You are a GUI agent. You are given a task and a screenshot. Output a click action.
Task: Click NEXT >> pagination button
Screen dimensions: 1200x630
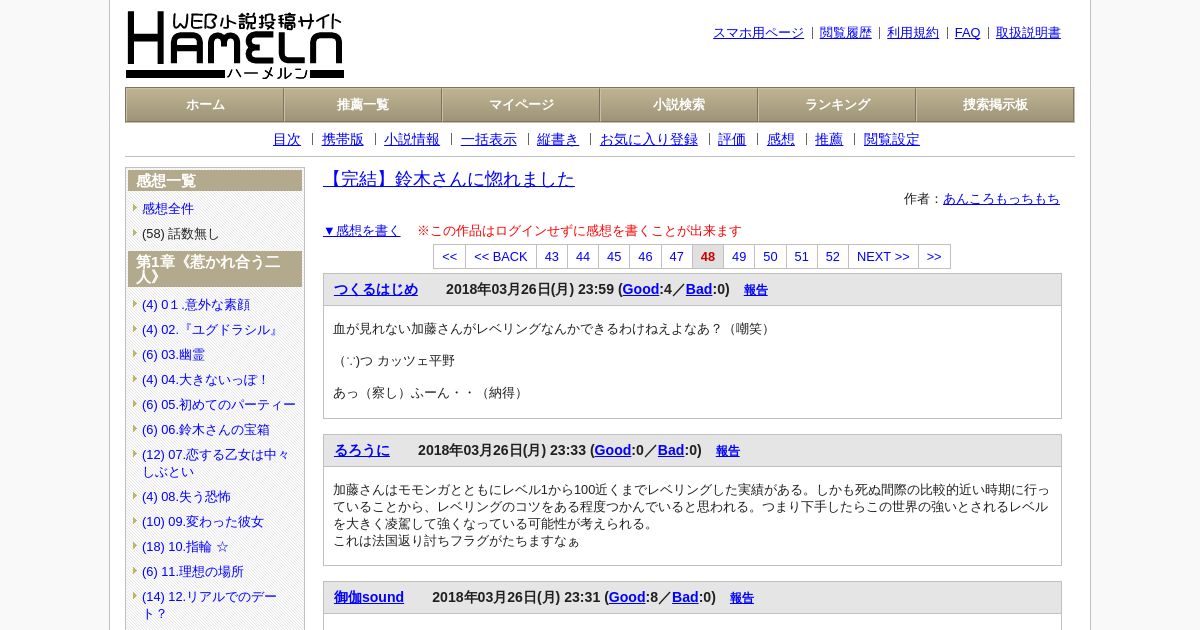pos(883,257)
